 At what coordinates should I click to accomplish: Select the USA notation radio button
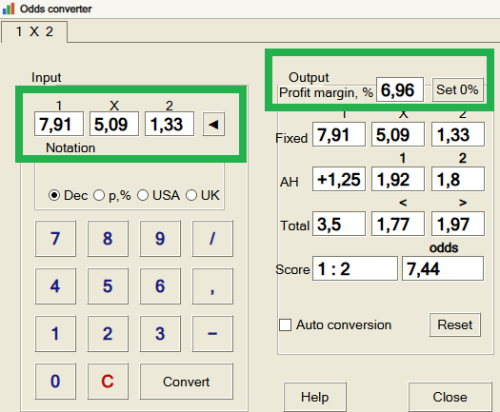(143, 195)
